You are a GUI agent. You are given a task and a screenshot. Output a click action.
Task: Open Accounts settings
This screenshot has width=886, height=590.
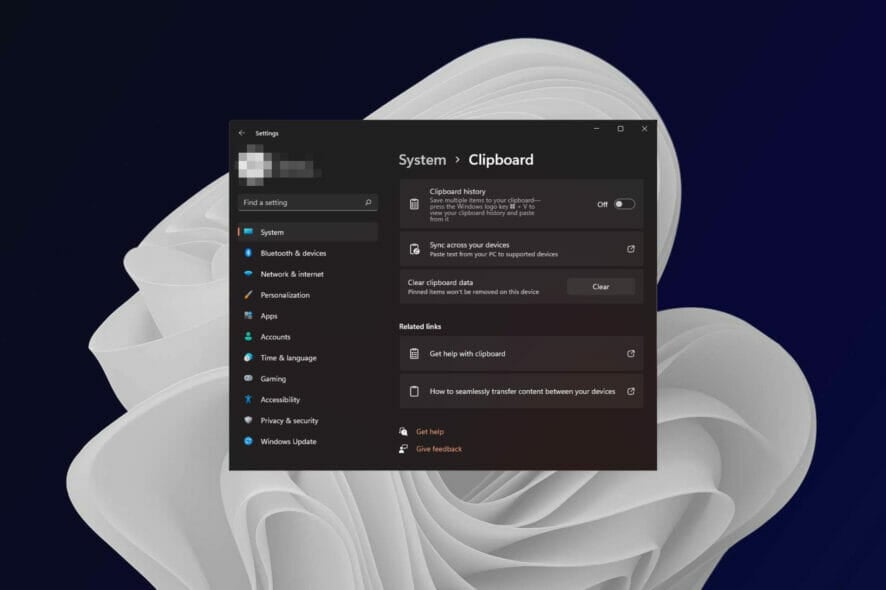coord(308,337)
